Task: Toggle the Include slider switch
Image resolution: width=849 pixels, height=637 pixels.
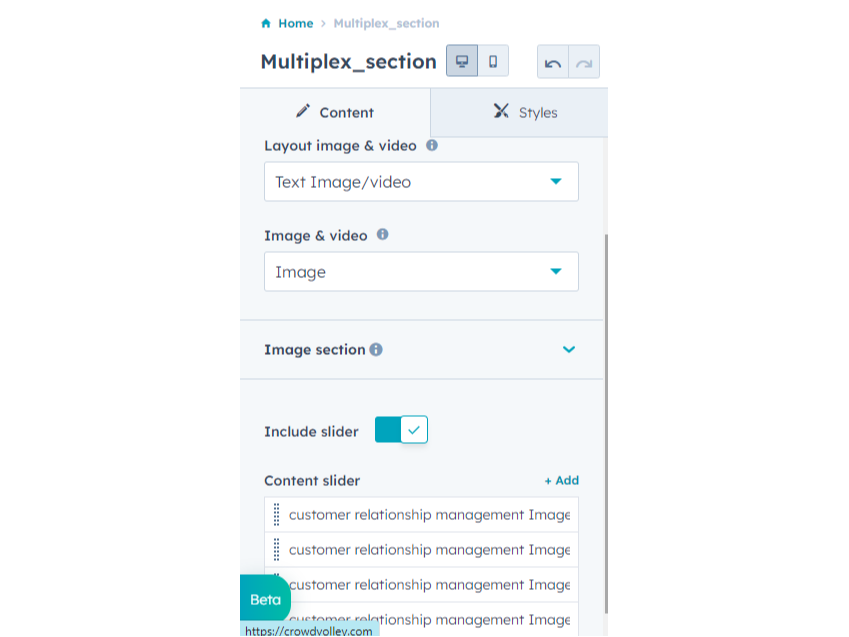Action: (401, 430)
